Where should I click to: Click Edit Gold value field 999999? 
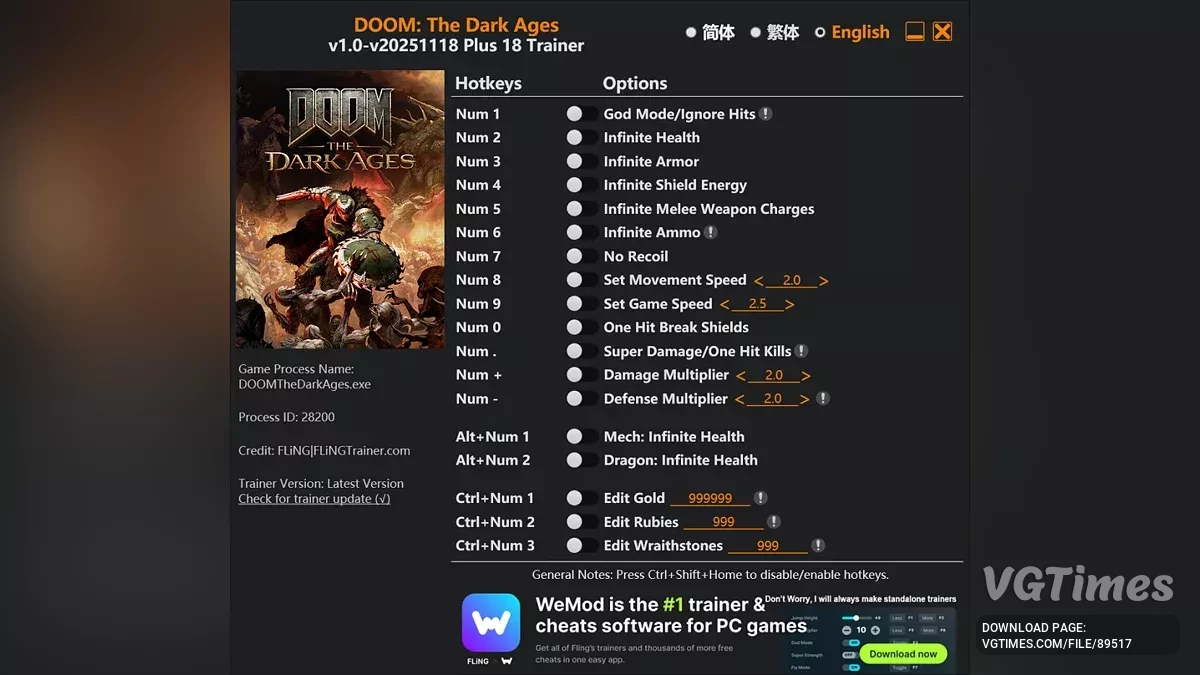coord(710,498)
